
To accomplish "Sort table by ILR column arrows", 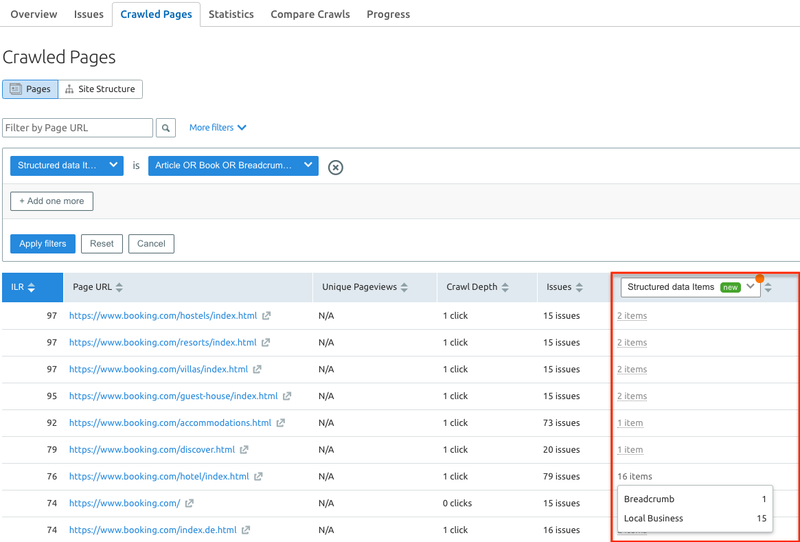I will (32, 287).
